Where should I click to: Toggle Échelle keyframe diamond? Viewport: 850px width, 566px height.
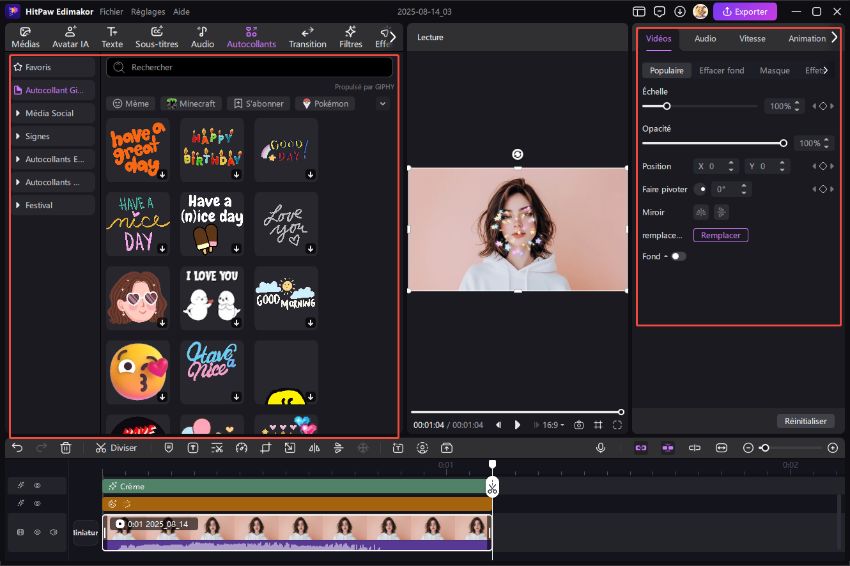[823, 106]
